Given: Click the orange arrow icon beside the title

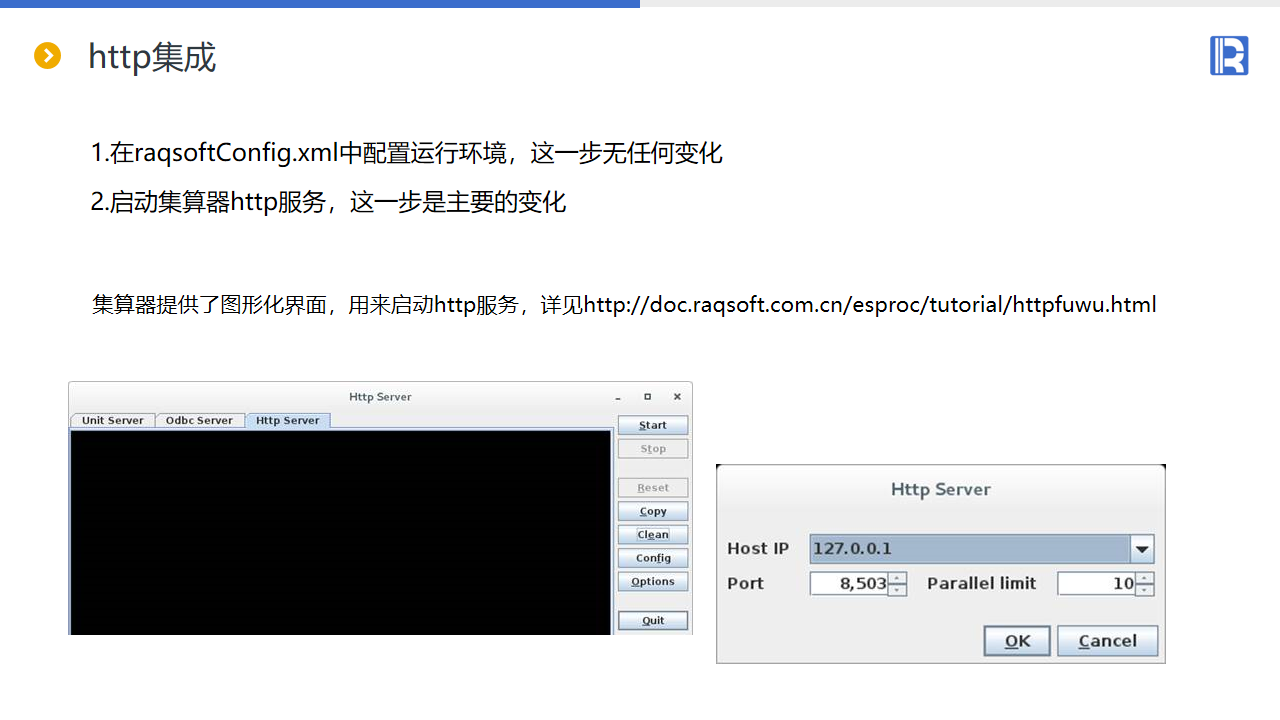Looking at the screenshot, I should (47, 56).
